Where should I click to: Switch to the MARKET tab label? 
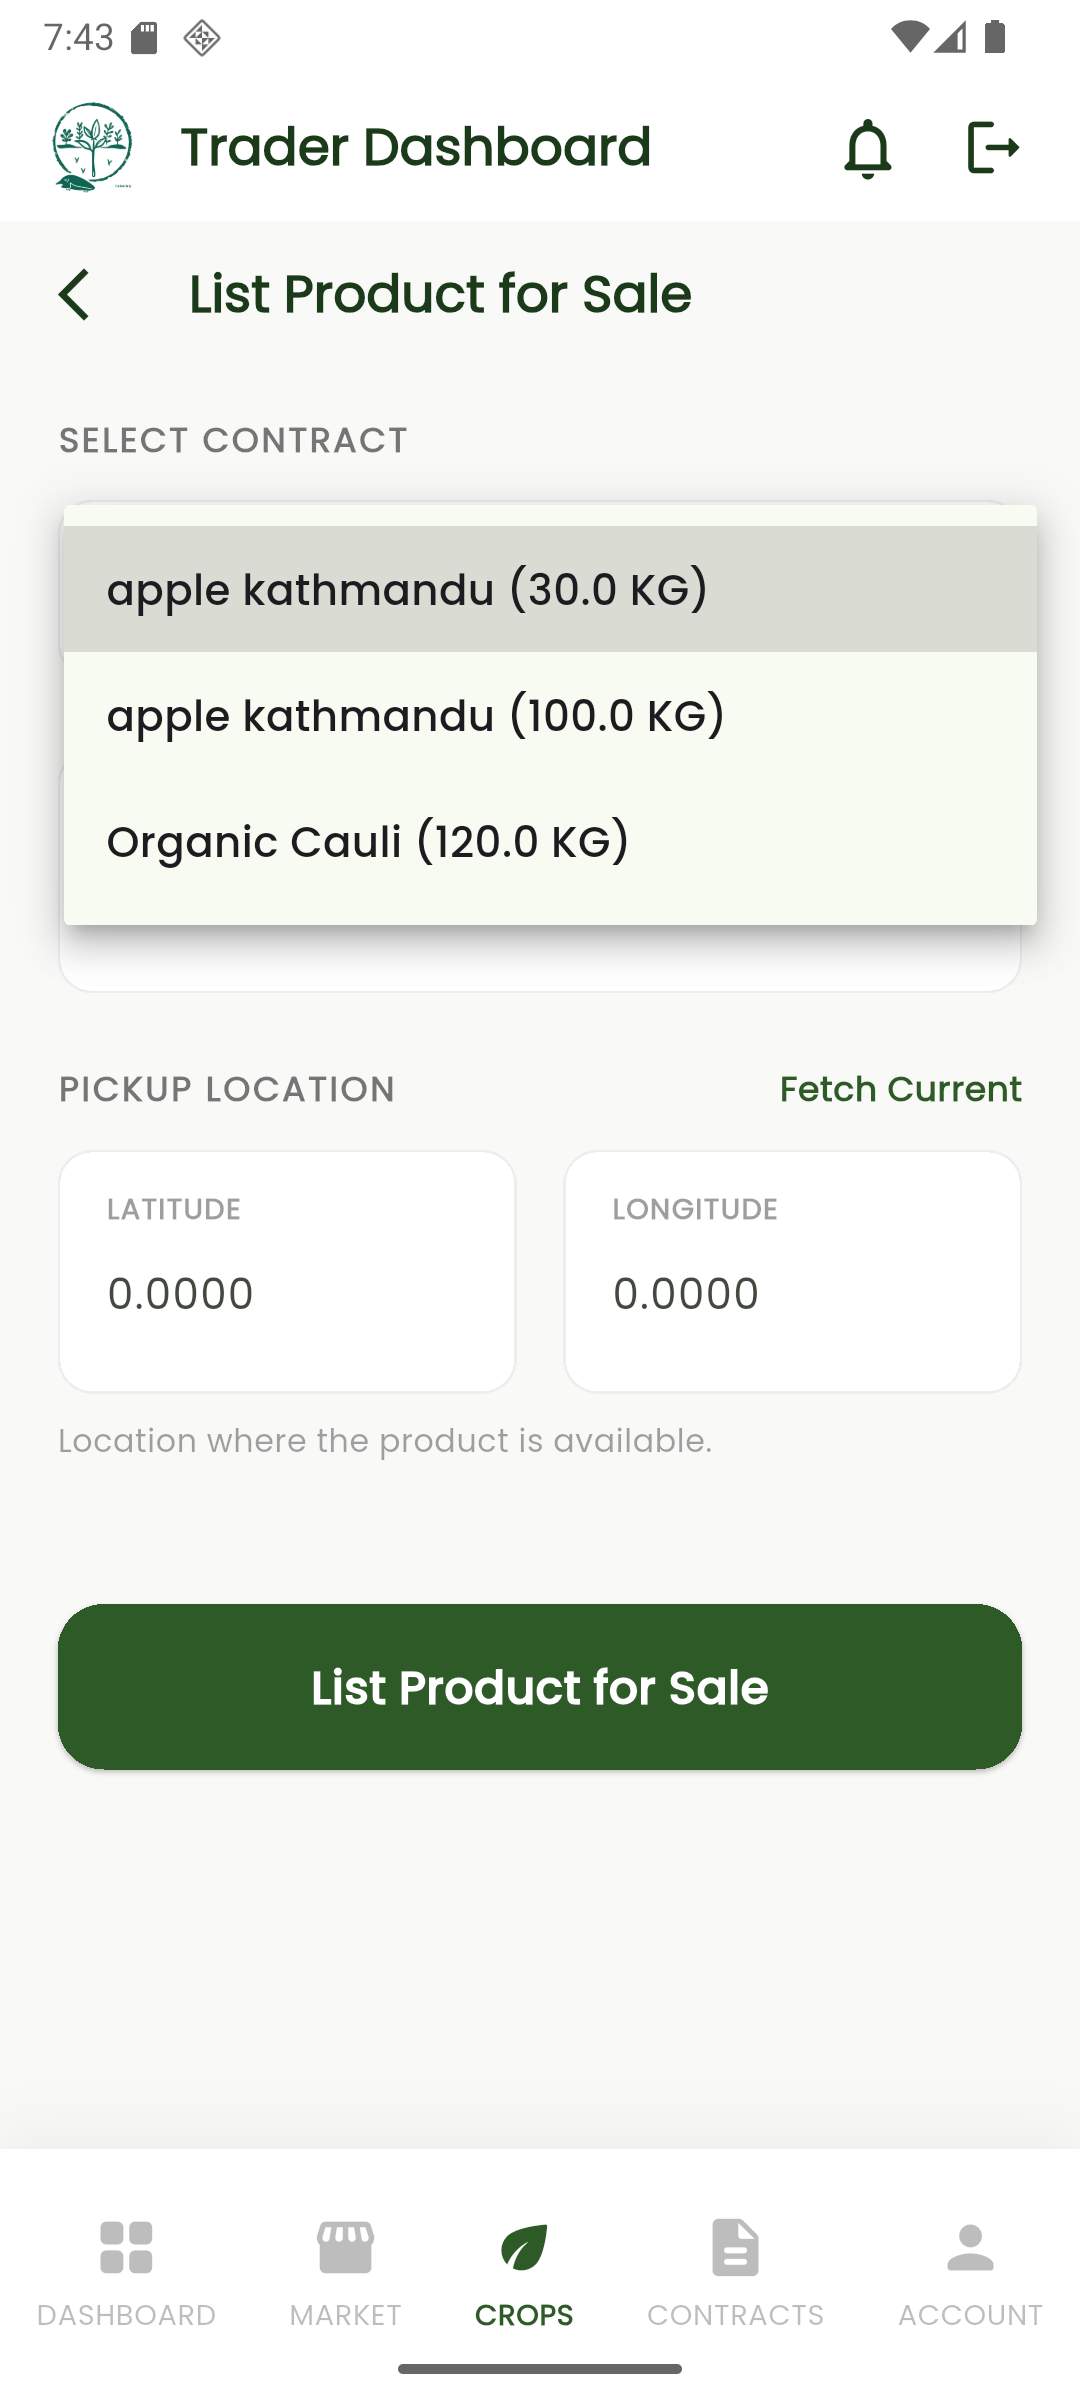(345, 2315)
